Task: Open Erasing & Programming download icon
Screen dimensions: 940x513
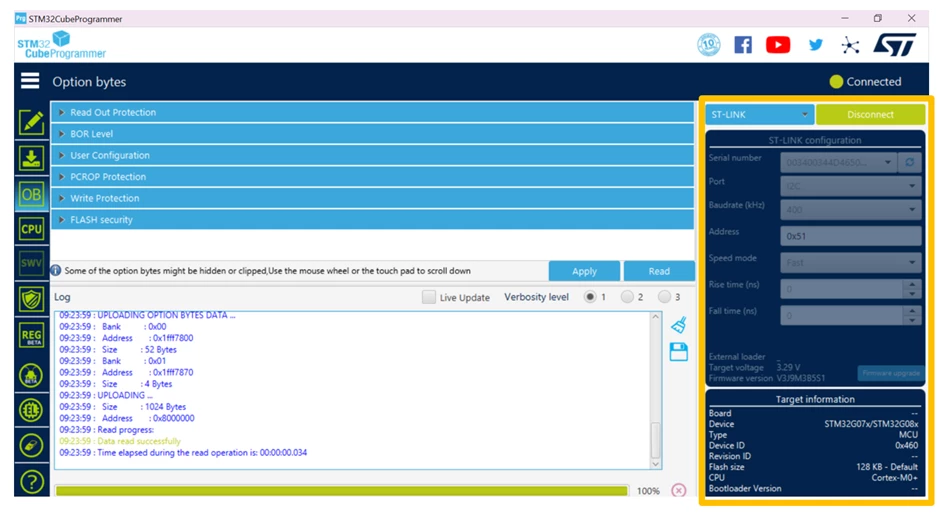Action: click(31, 159)
